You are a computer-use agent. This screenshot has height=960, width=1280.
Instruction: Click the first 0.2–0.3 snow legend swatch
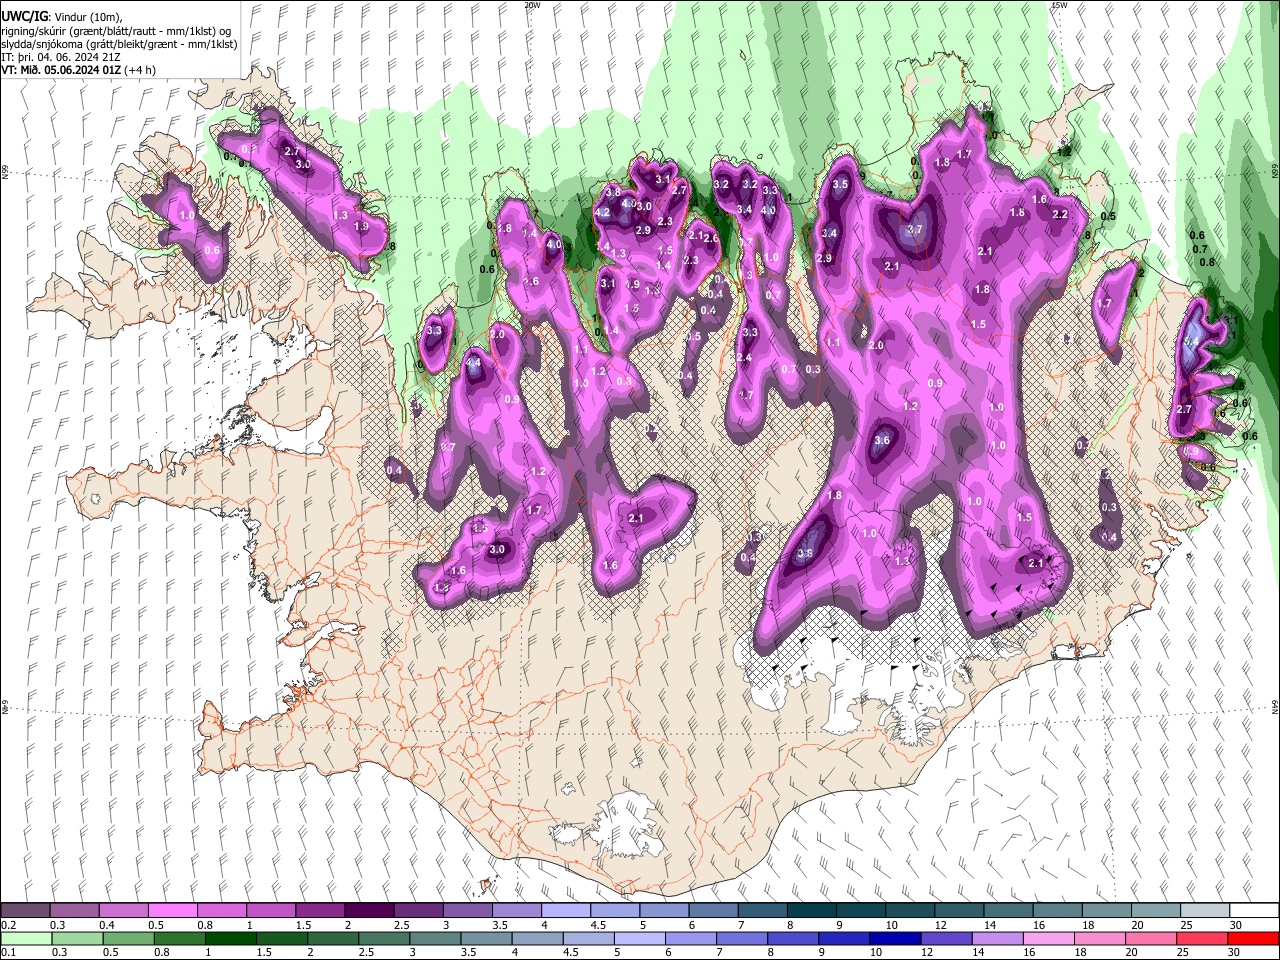coord(26,911)
